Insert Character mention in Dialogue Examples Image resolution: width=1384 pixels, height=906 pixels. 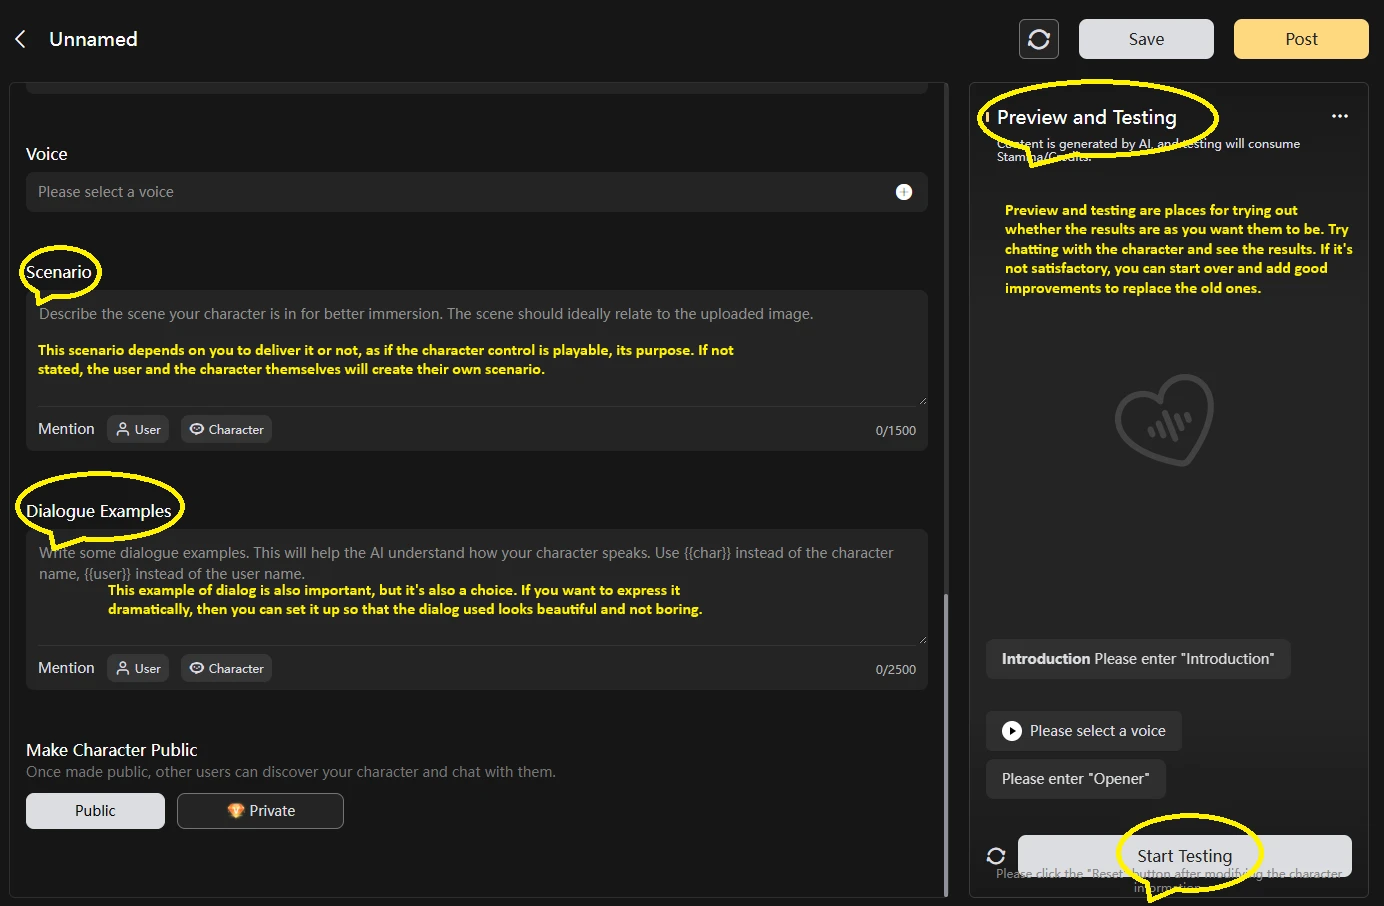[226, 668]
